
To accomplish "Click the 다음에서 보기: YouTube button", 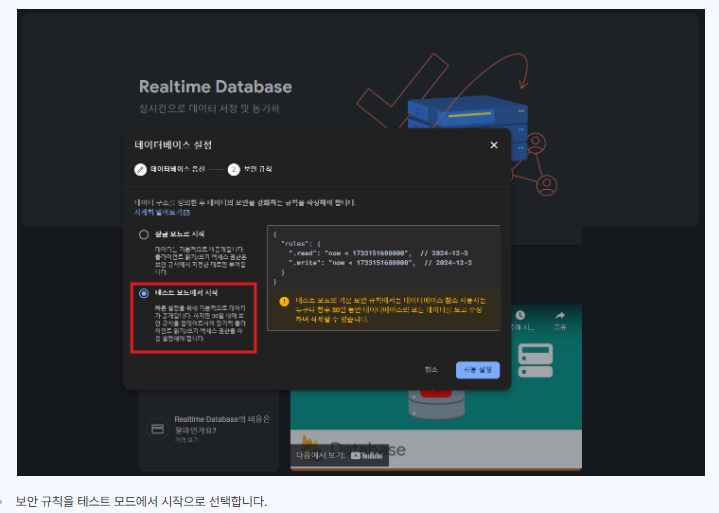I will pyautogui.click(x=340, y=455).
